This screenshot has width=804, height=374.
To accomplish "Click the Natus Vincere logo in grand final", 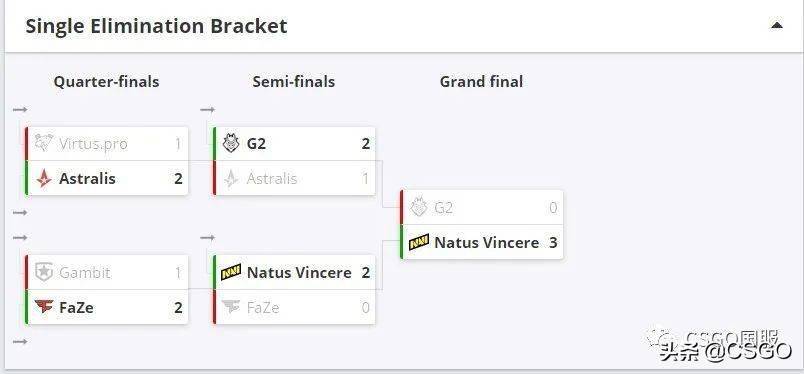I will 419,242.
